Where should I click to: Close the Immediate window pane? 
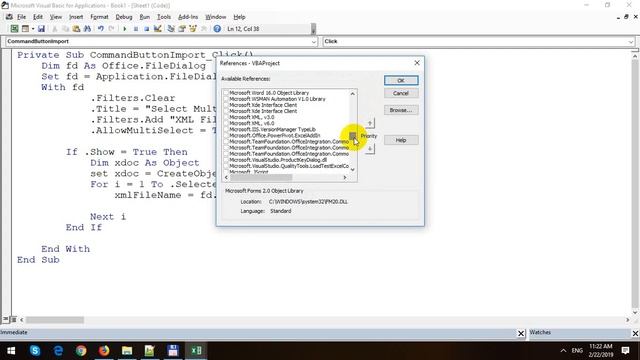521,333
